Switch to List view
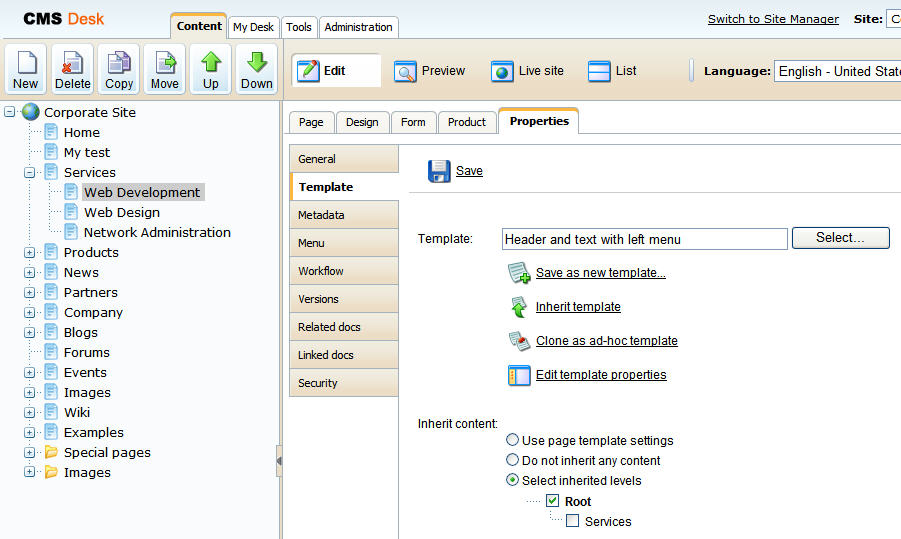The height and width of the screenshot is (539, 901). [612, 71]
